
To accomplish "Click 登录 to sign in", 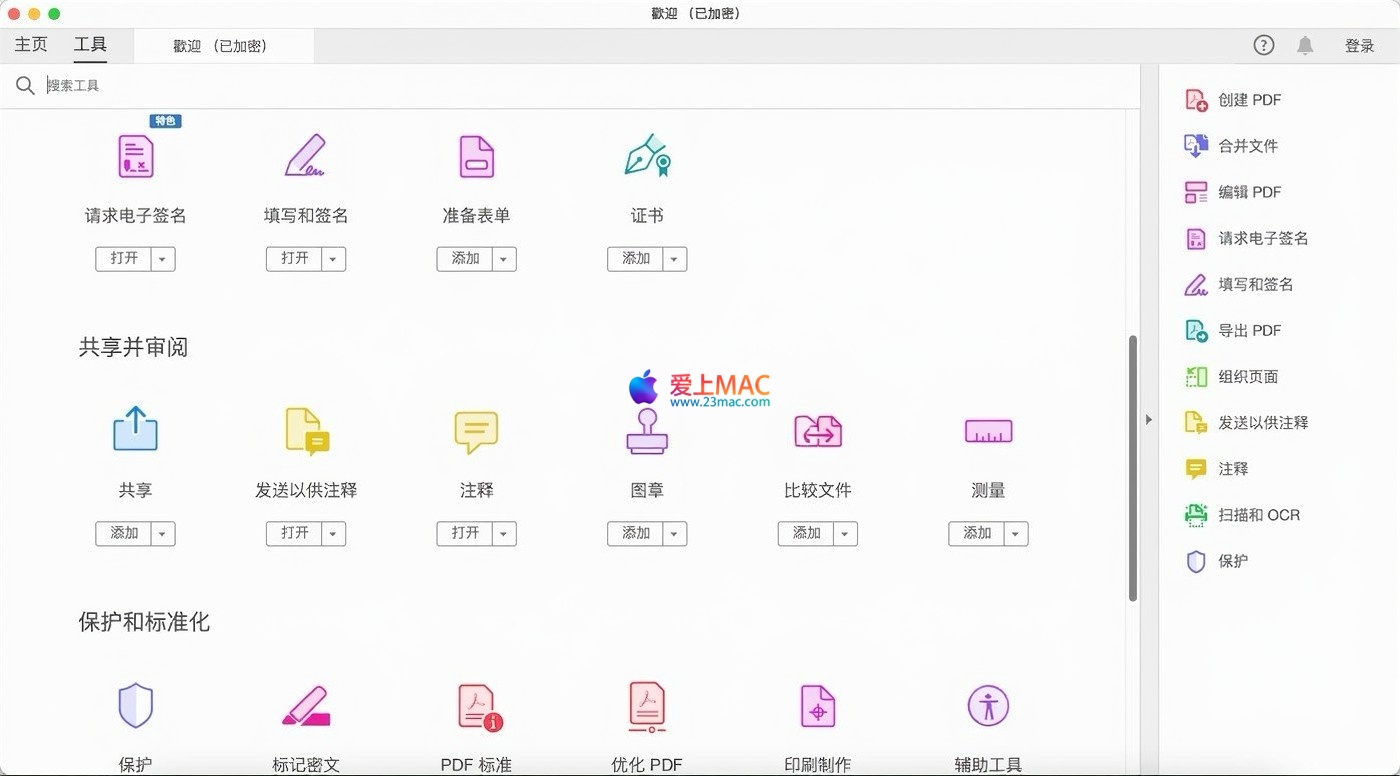I will [1359, 46].
